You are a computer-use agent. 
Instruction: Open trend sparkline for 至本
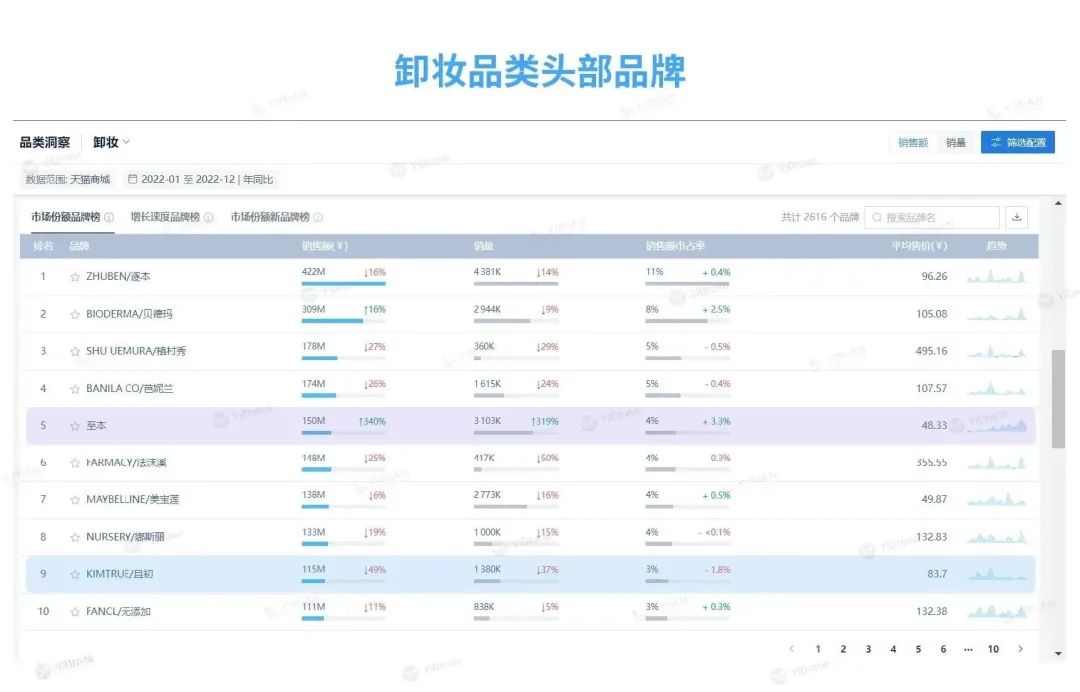click(996, 426)
